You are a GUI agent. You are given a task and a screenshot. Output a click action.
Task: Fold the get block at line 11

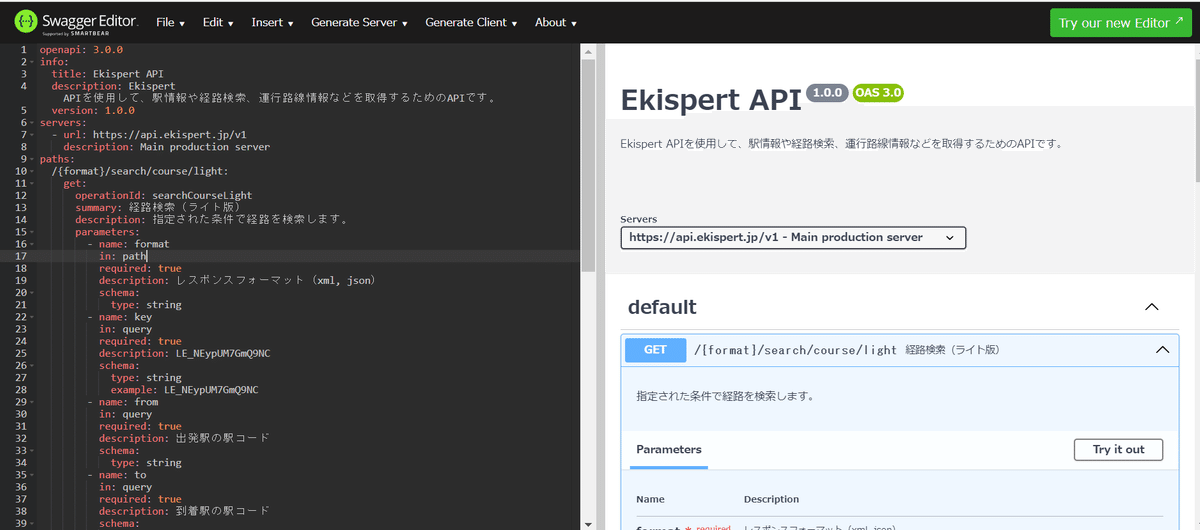coord(33,183)
